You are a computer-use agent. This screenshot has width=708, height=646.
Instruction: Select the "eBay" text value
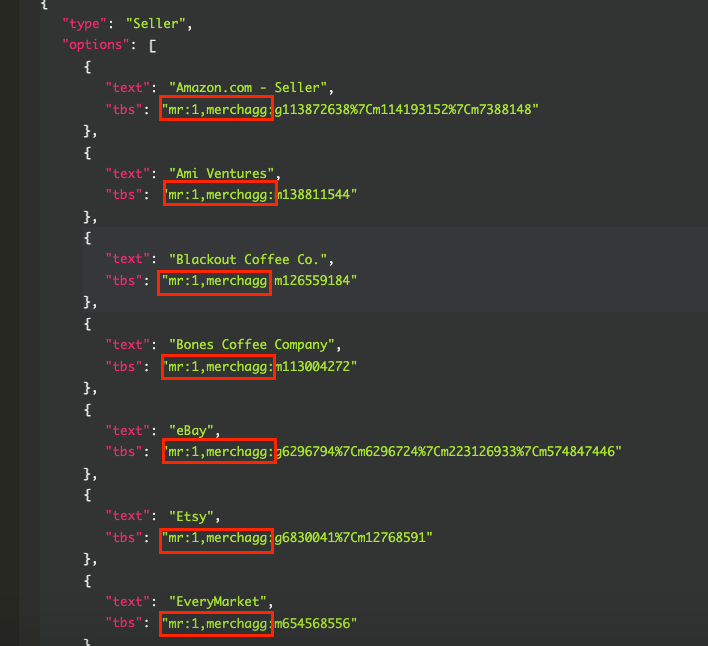click(191, 430)
